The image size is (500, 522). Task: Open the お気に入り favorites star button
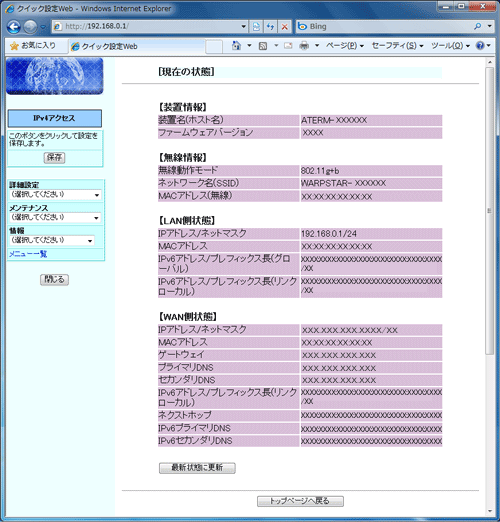[33, 46]
